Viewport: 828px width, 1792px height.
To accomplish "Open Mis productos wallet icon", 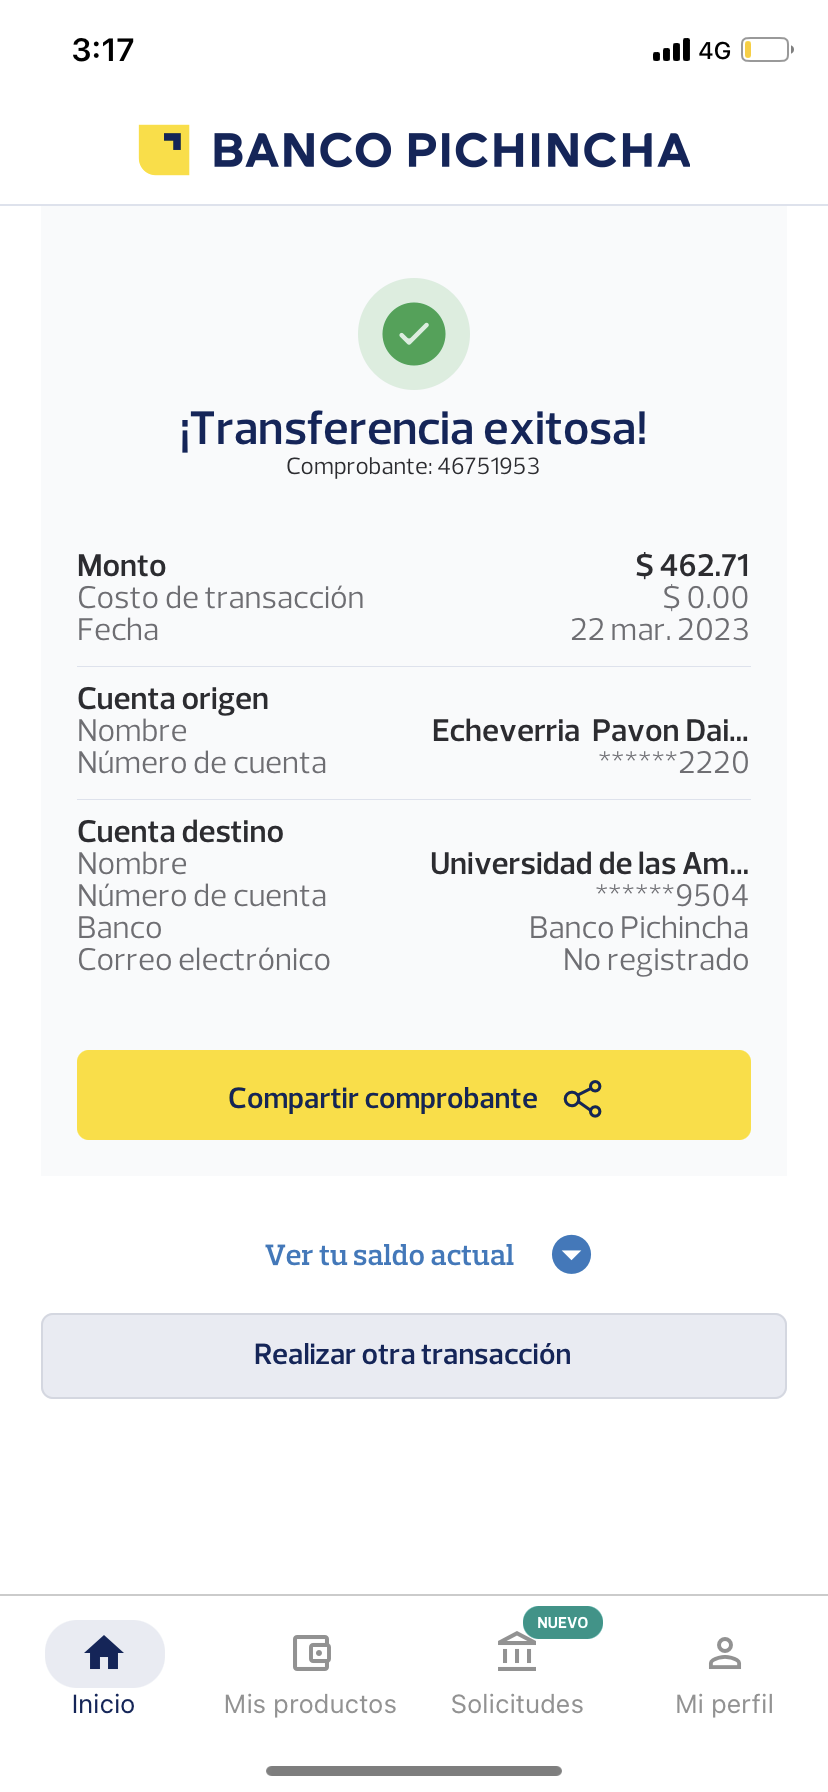I will pos(311,1653).
